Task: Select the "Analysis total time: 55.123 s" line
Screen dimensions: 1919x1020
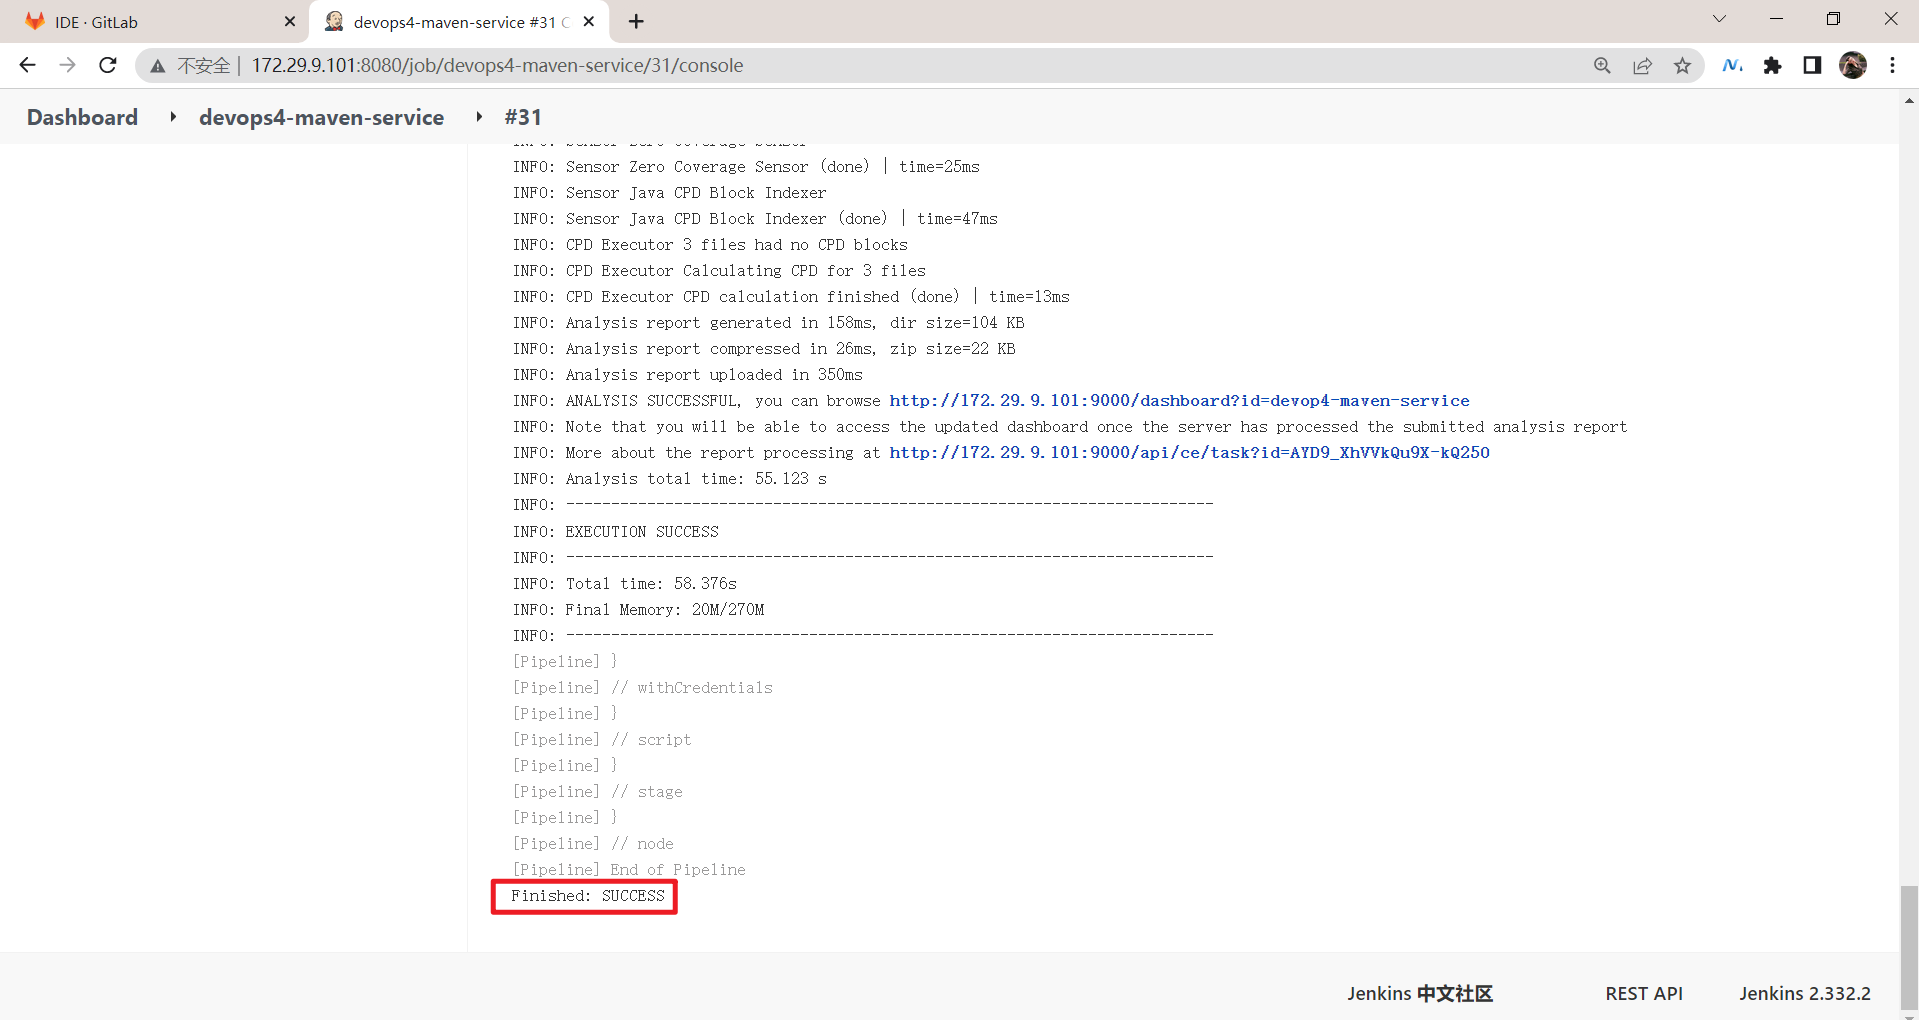Action: (x=670, y=478)
